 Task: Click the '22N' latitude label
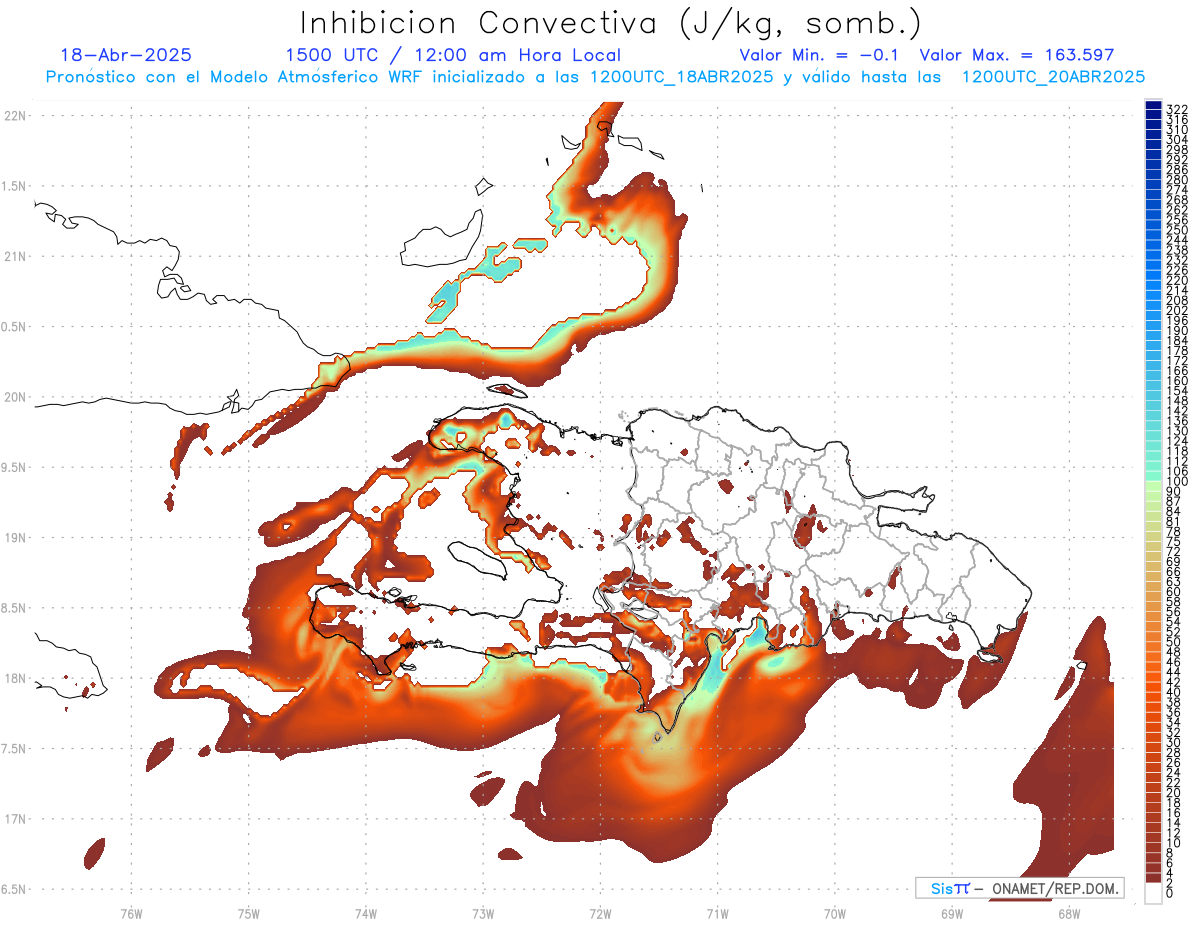pos(16,116)
